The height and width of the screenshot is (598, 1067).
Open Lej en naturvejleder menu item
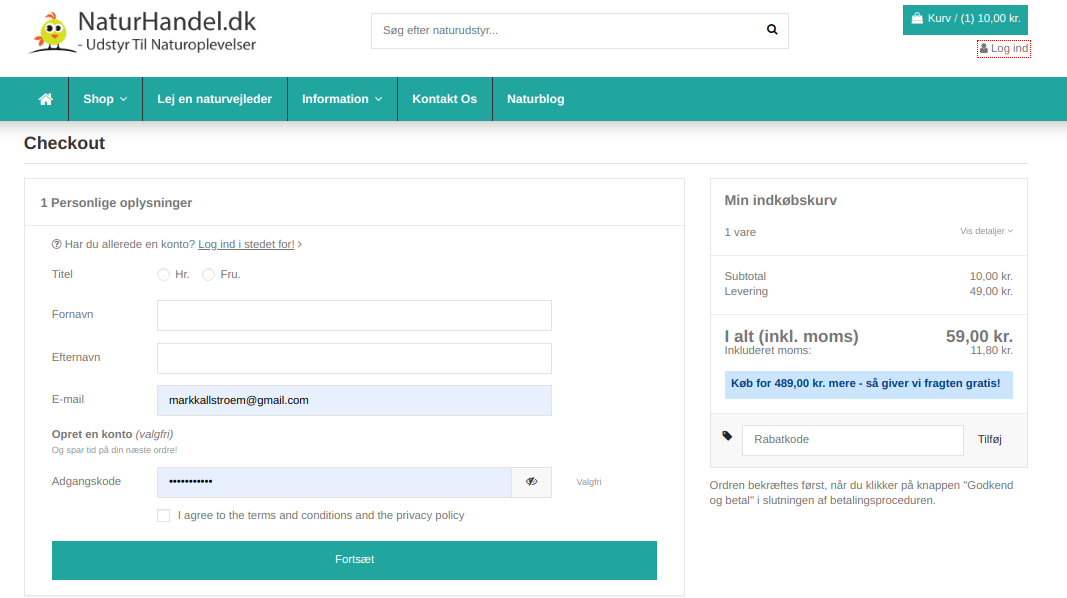click(x=214, y=99)
